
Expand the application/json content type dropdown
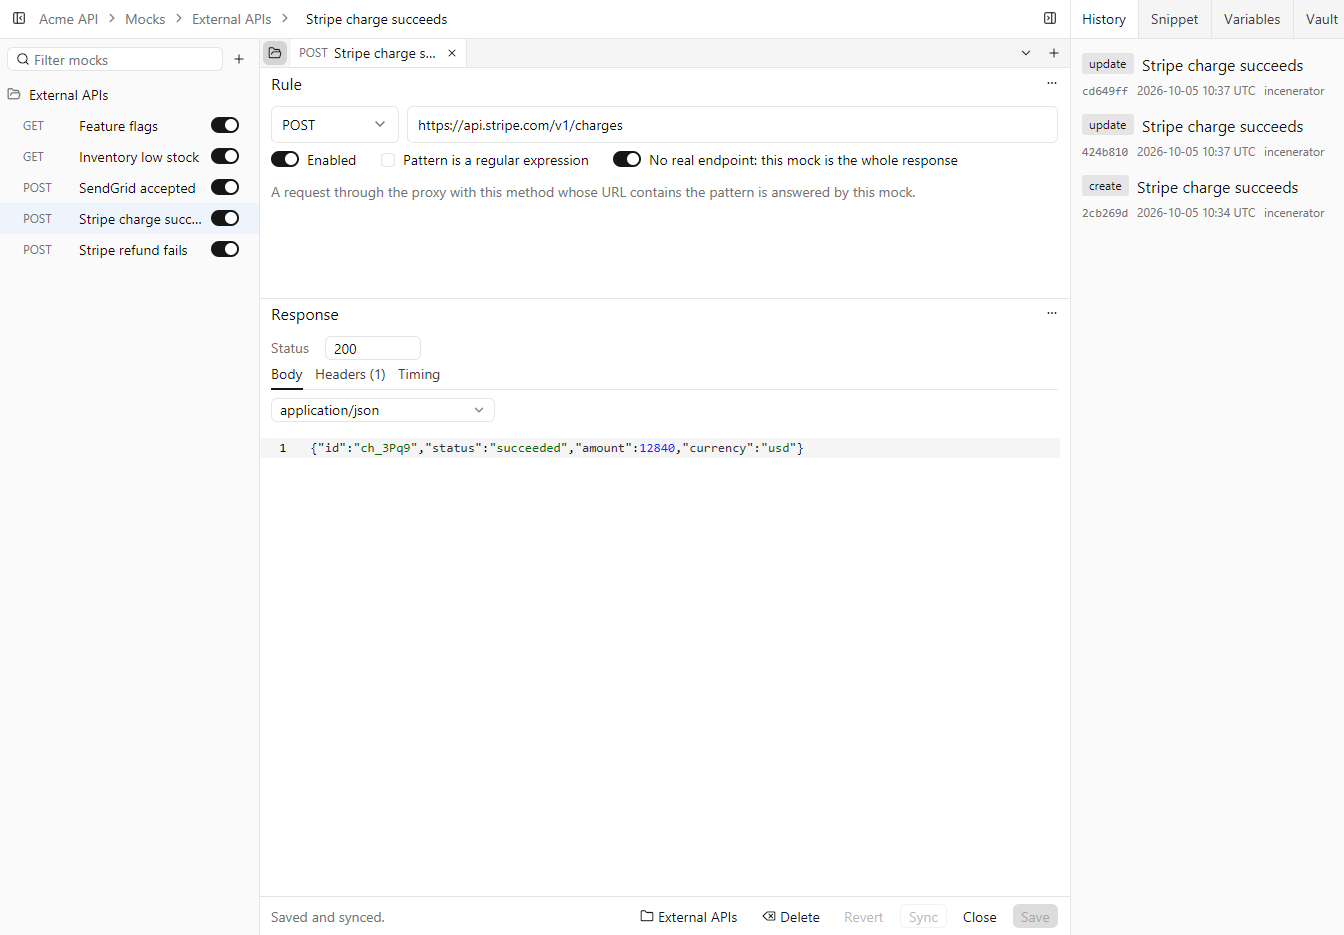coord(383,410)
